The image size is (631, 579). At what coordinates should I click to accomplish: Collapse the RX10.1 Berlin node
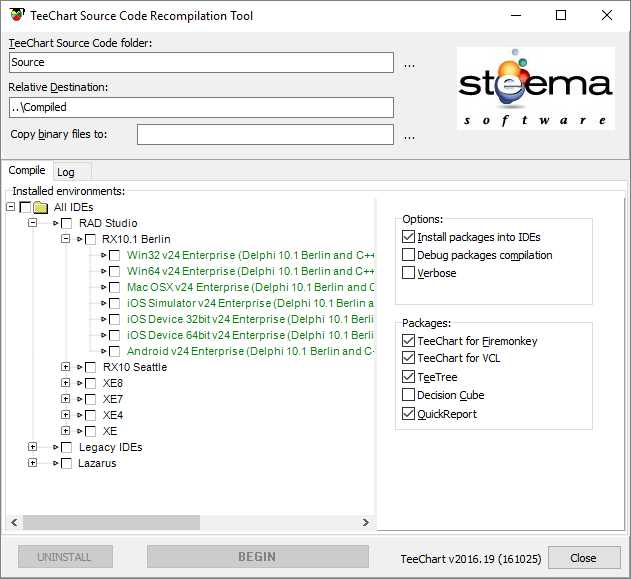click(65, 239)
